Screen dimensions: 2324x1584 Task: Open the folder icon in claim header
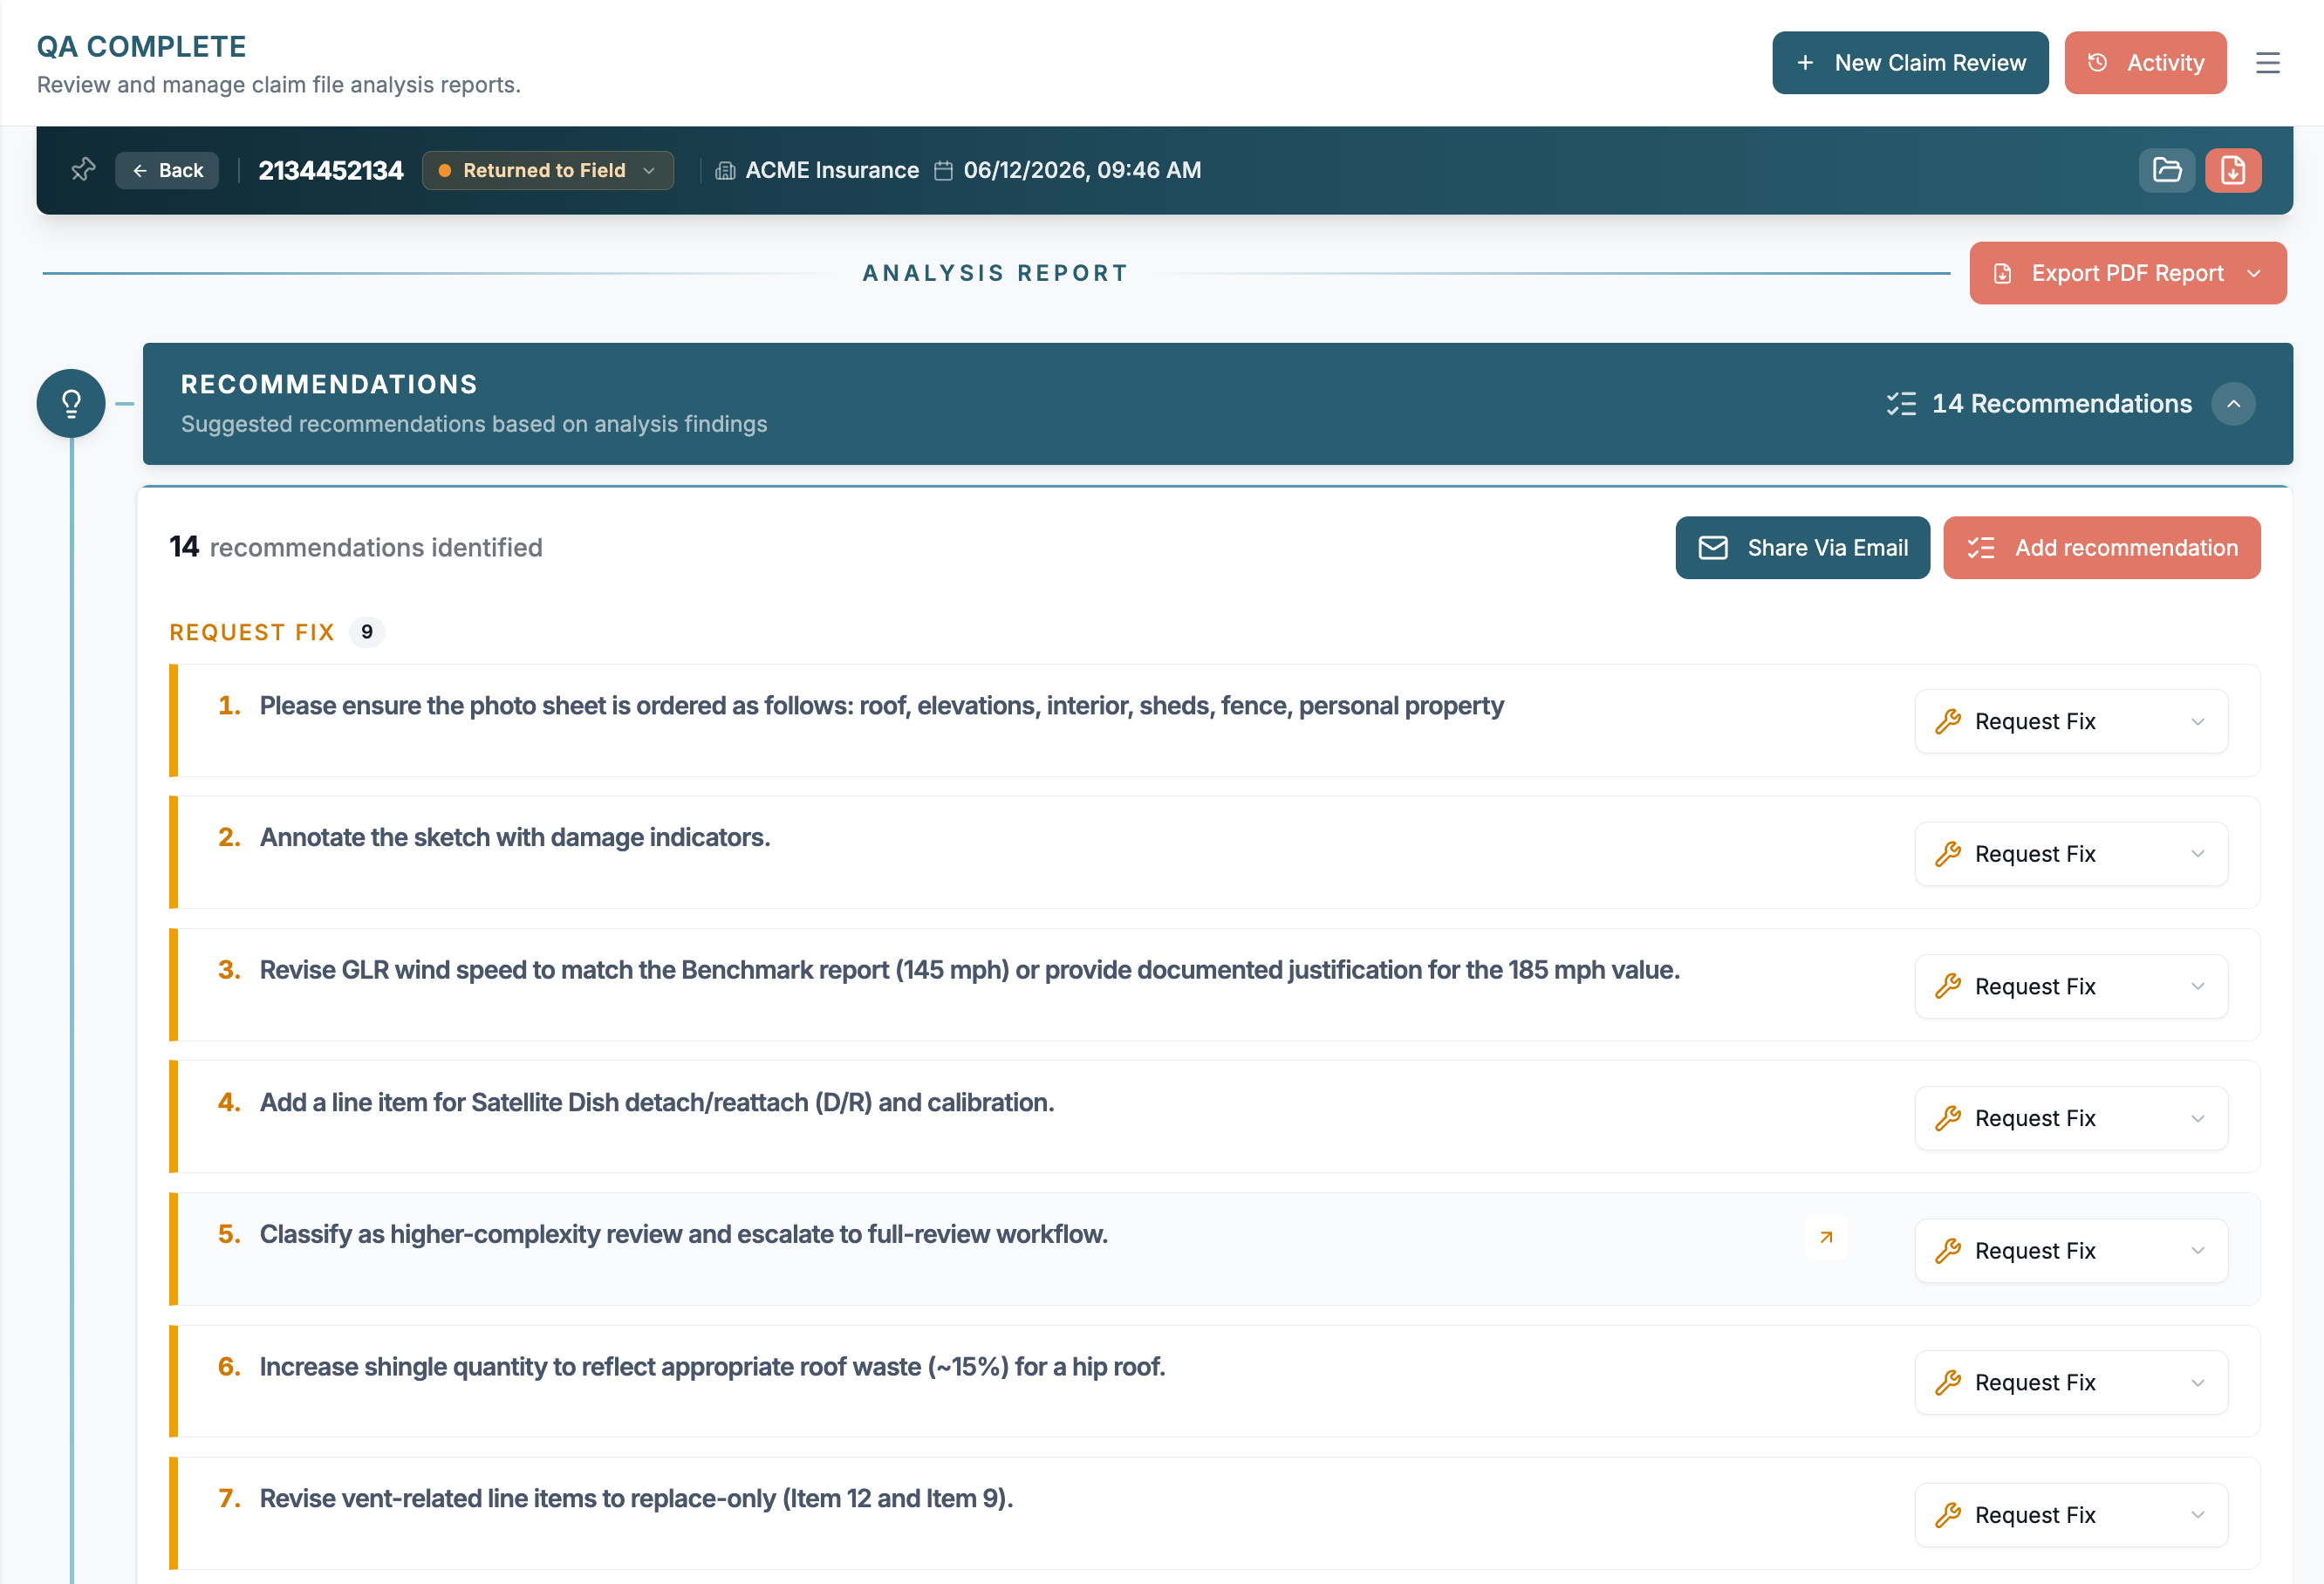[2167, 170]
